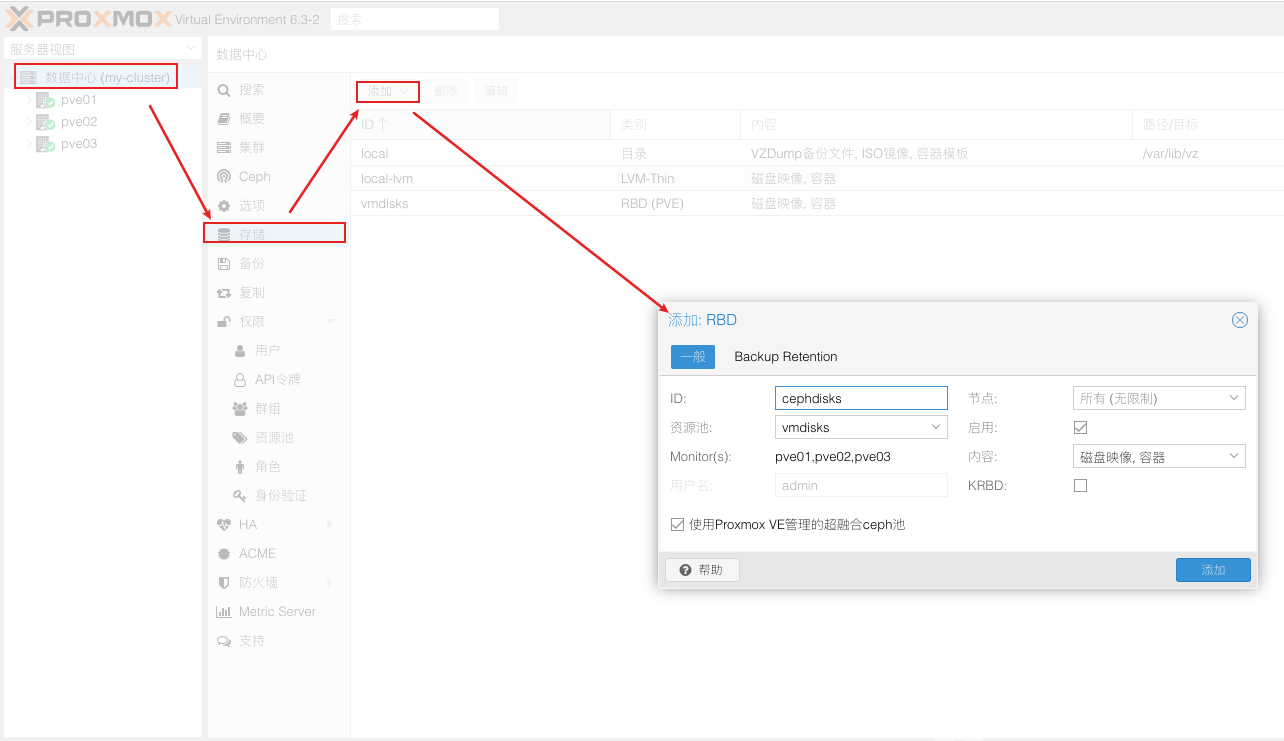The width and height of the screenshot is (1284, 741).
Task: Click the 删除 toolbar button
Action: pos(446,91)
